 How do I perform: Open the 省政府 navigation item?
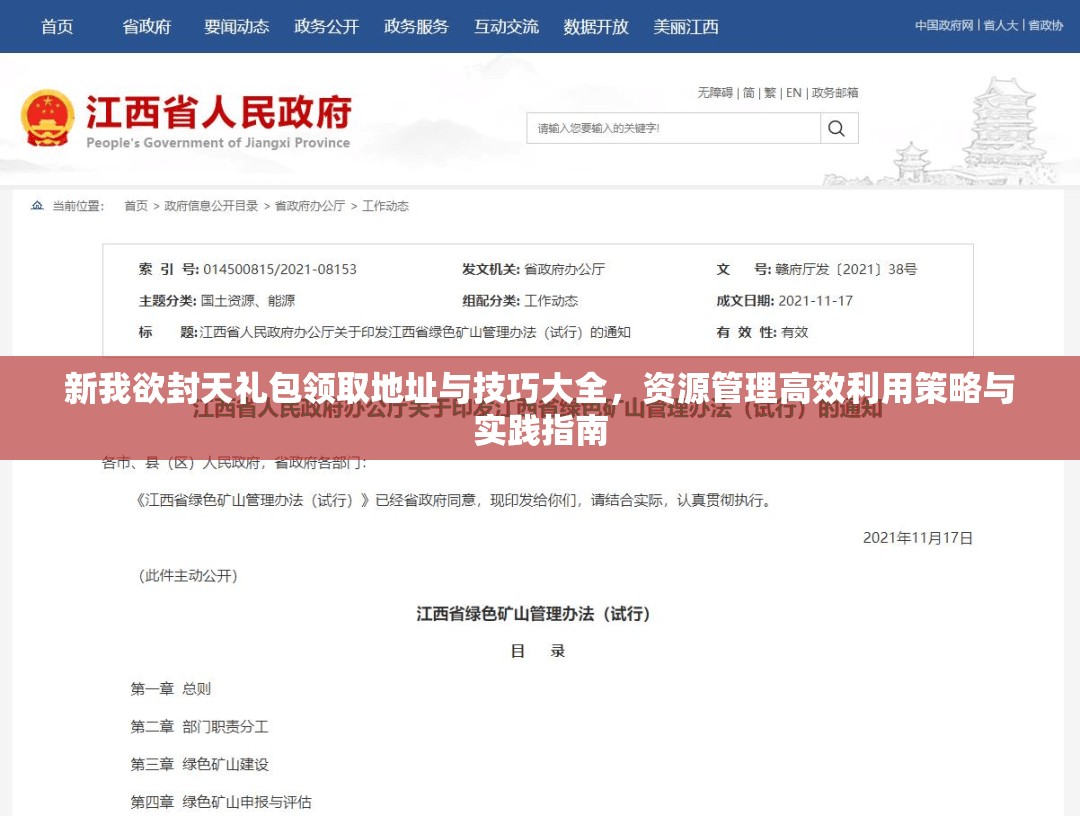tap(147, 27)
